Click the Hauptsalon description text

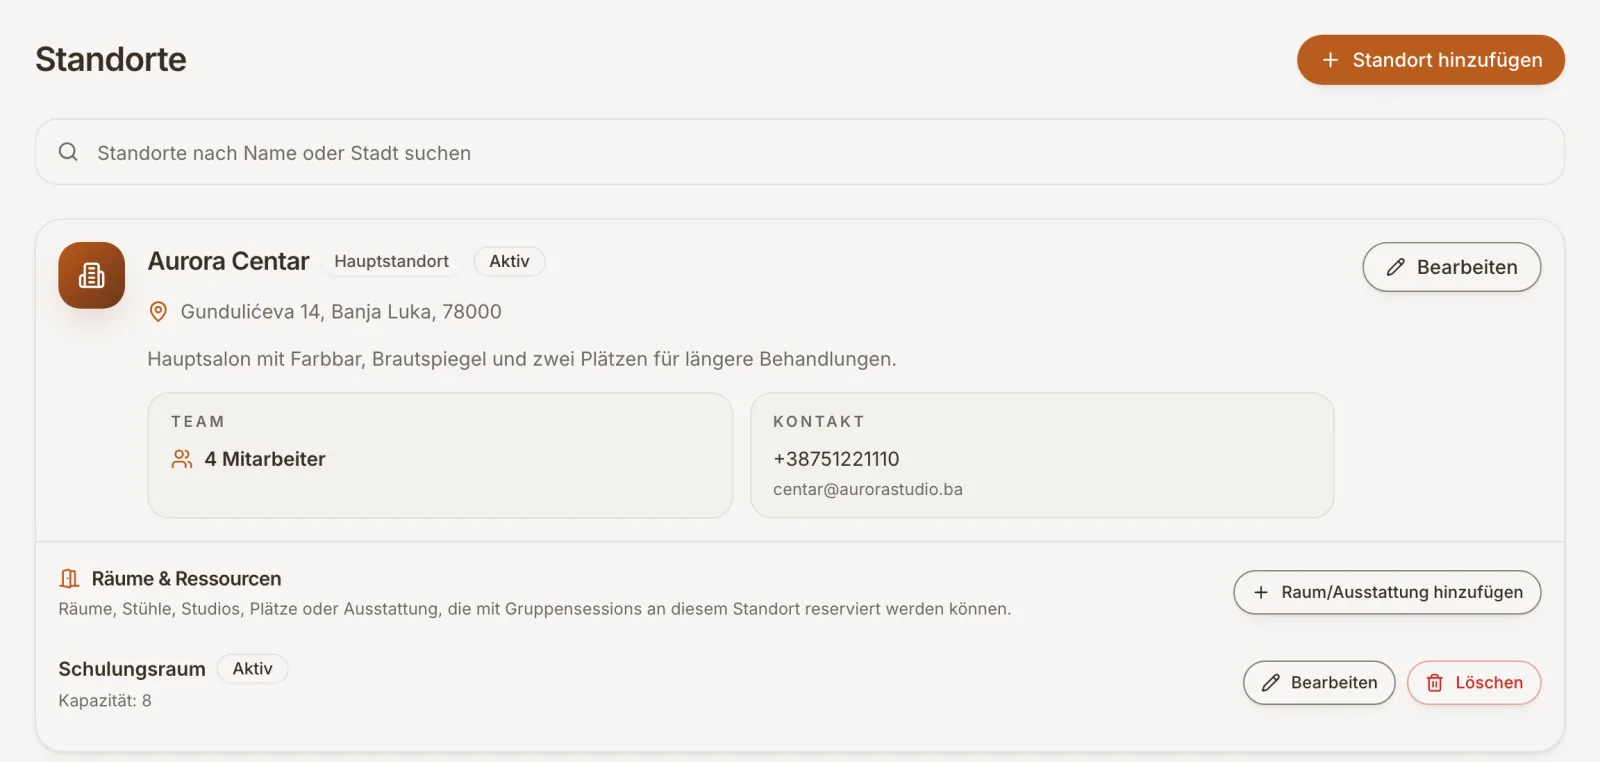click(x=522, y=359)
